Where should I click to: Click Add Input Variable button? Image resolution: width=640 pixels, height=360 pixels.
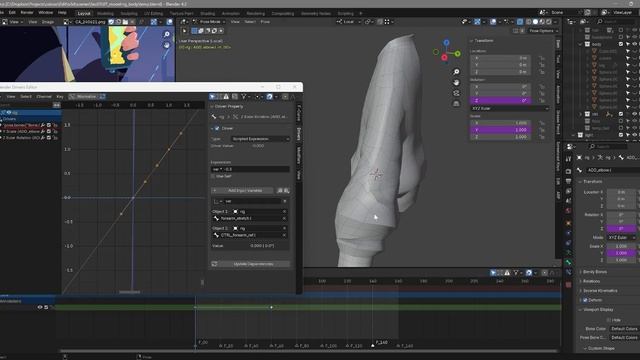(x=243, y=191)
